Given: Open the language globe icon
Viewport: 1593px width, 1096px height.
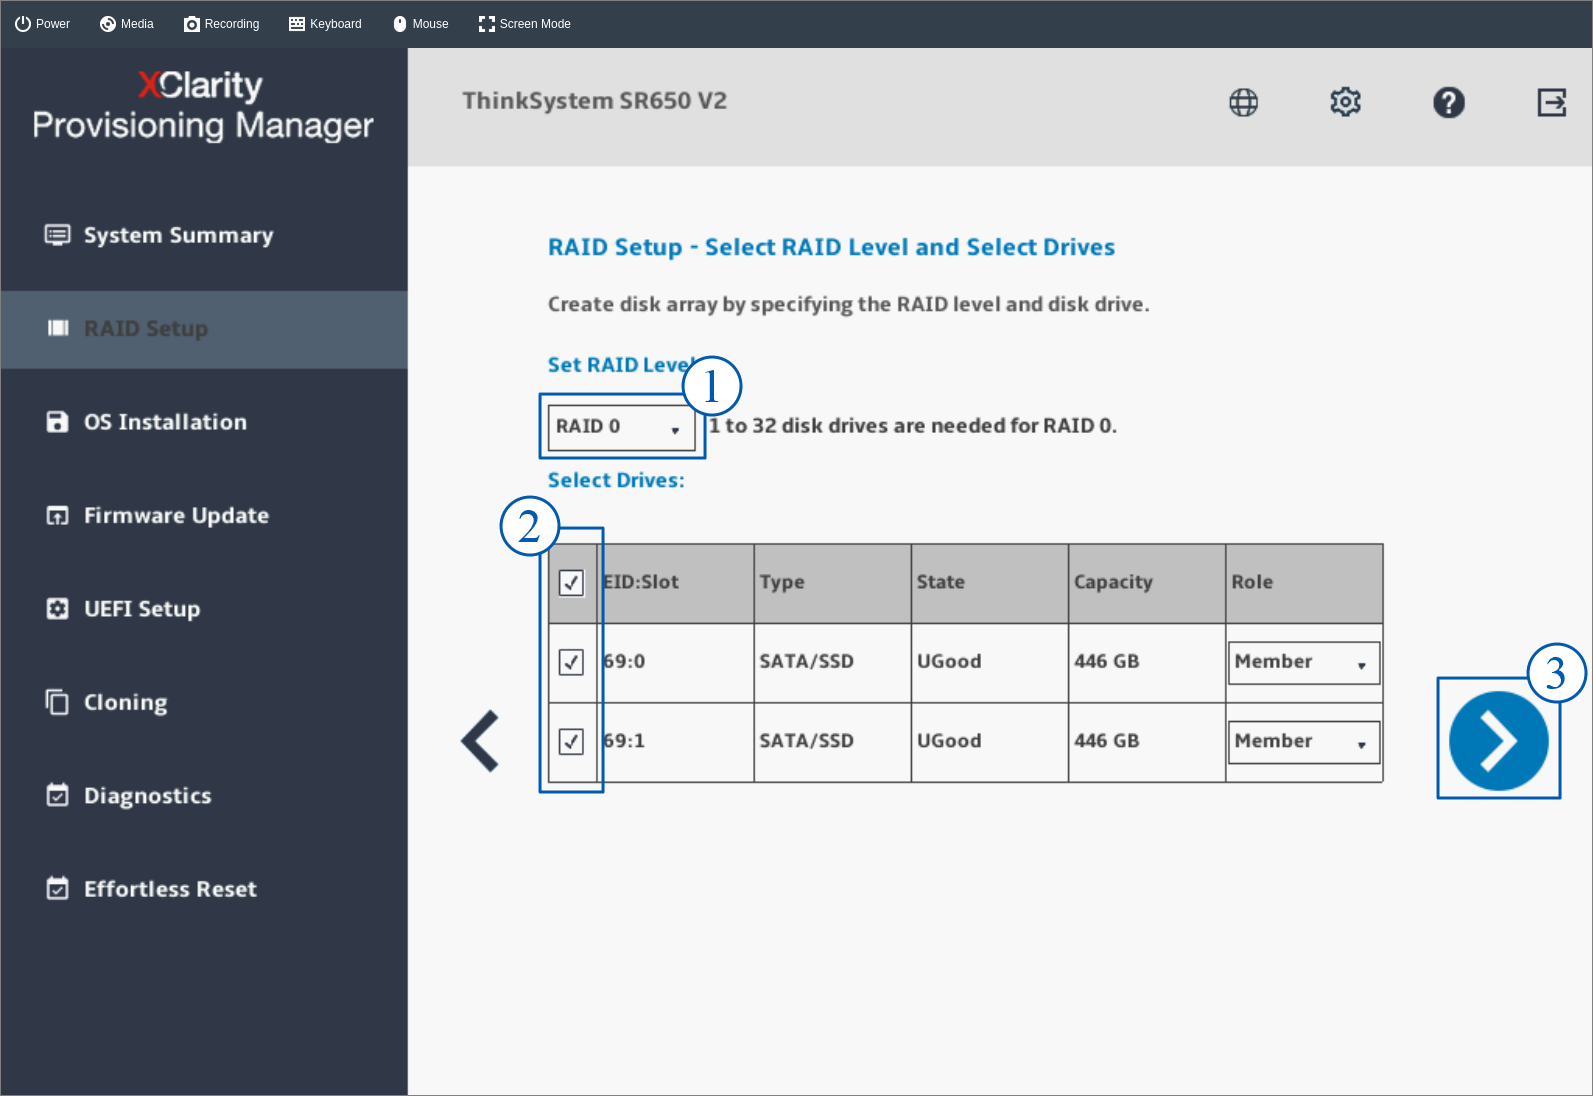Looking at the screenshot, I should [1243, 102].
